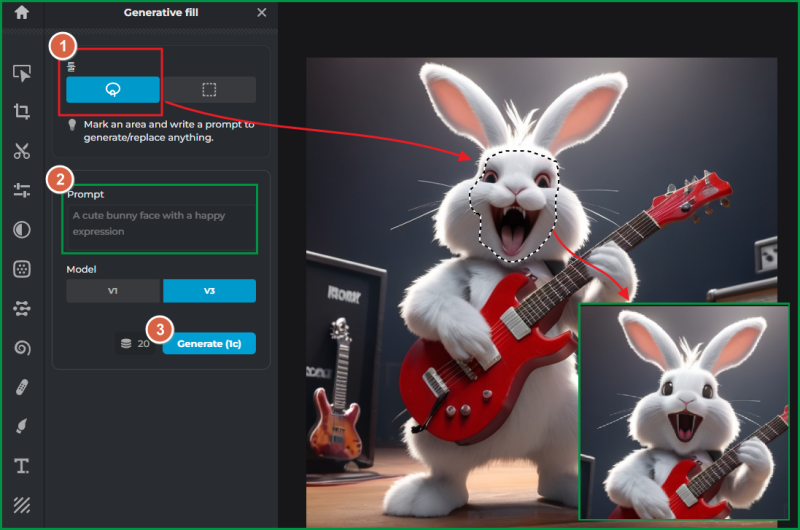The width and height of the screenshot is (800, 530).
Task: Click the Generate (1c) button
Action: point(209,343)
